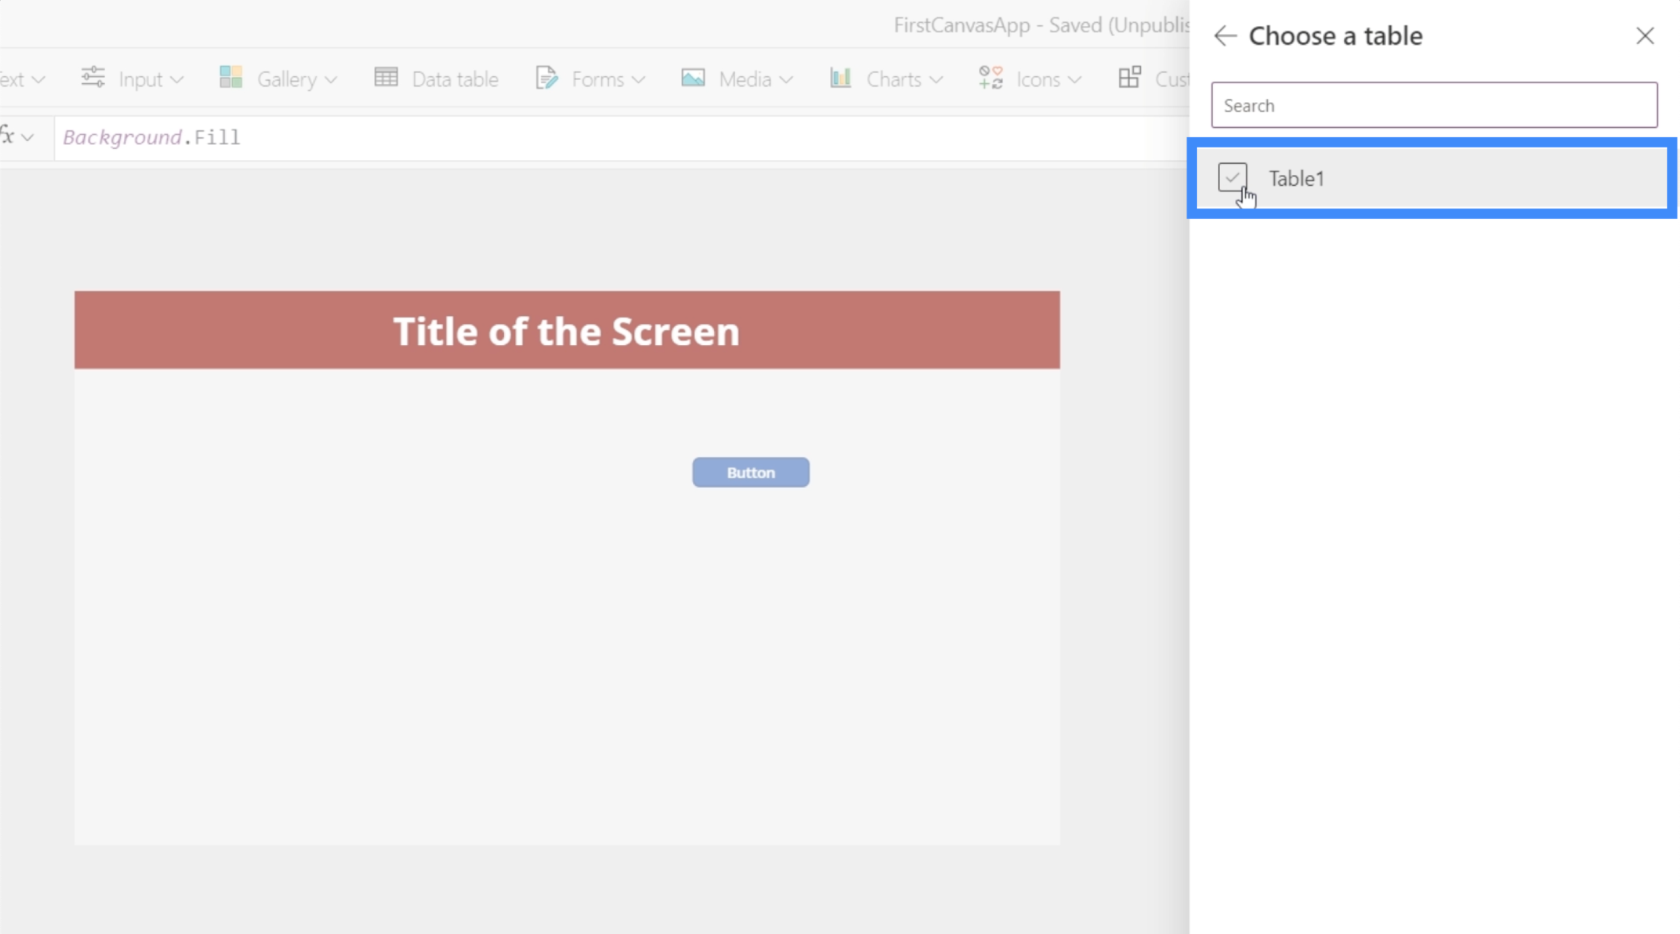Screen dimensions: 1680x934
Task: Open the Gallery menu label
Action: click(x=287, y=79)
